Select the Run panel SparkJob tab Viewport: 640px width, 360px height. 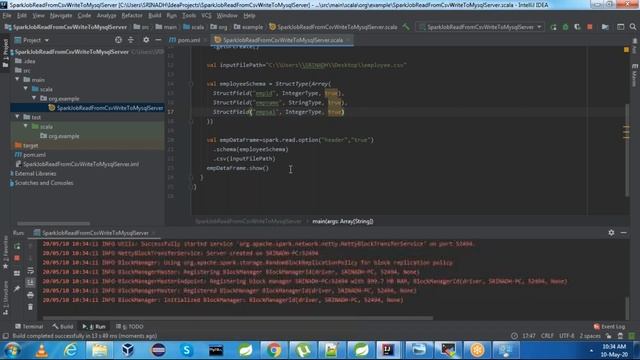[x=95, y=233]
